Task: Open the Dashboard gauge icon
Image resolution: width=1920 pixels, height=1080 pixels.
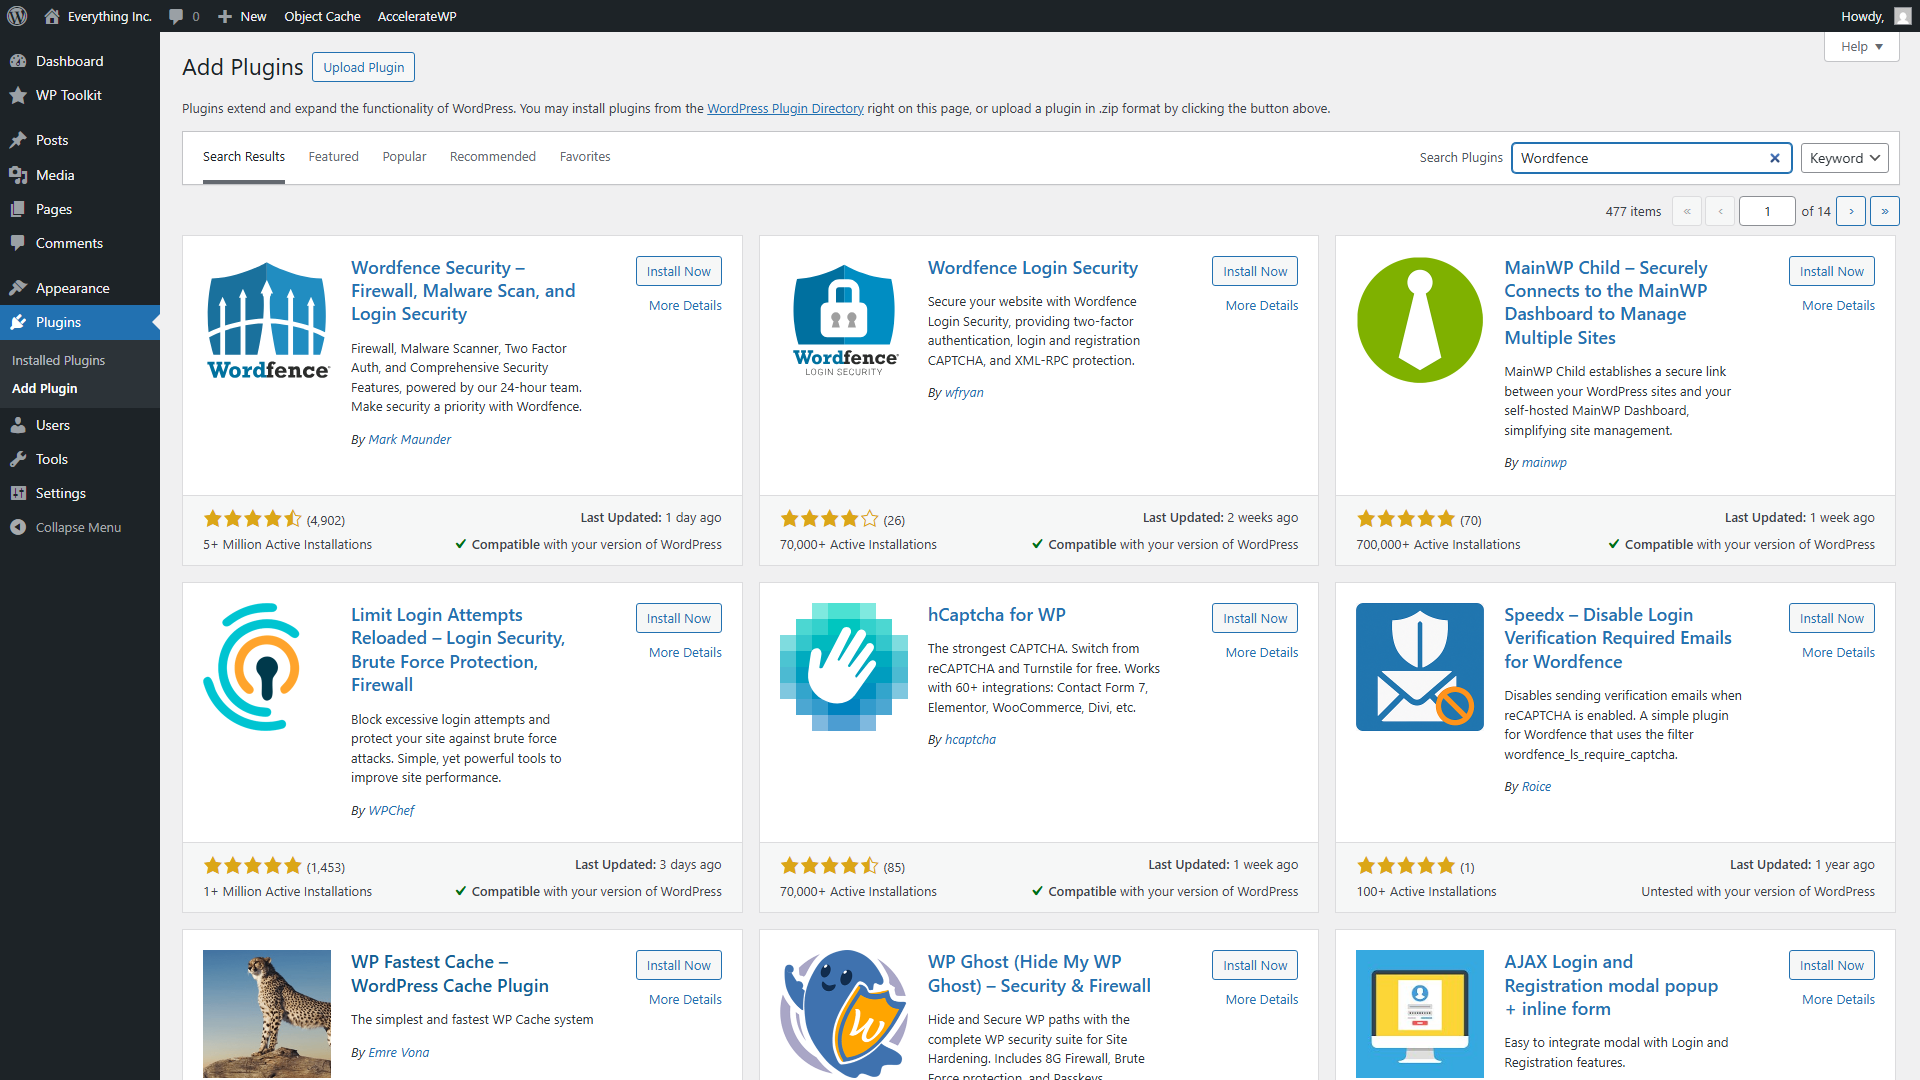Action: [18, 61]
